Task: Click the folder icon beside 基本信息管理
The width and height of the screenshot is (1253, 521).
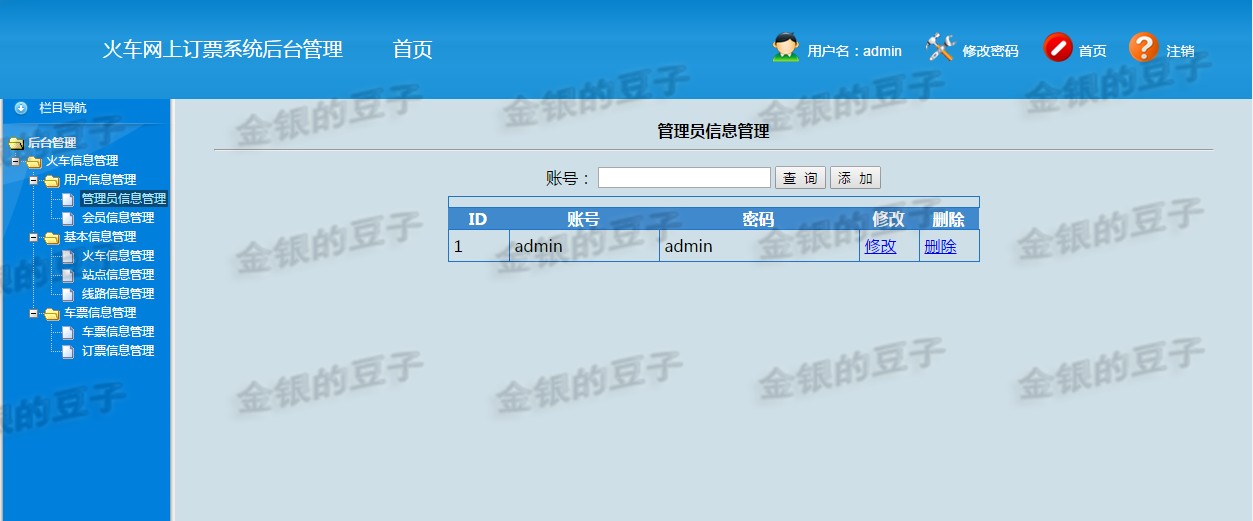Action: point(52,237)
